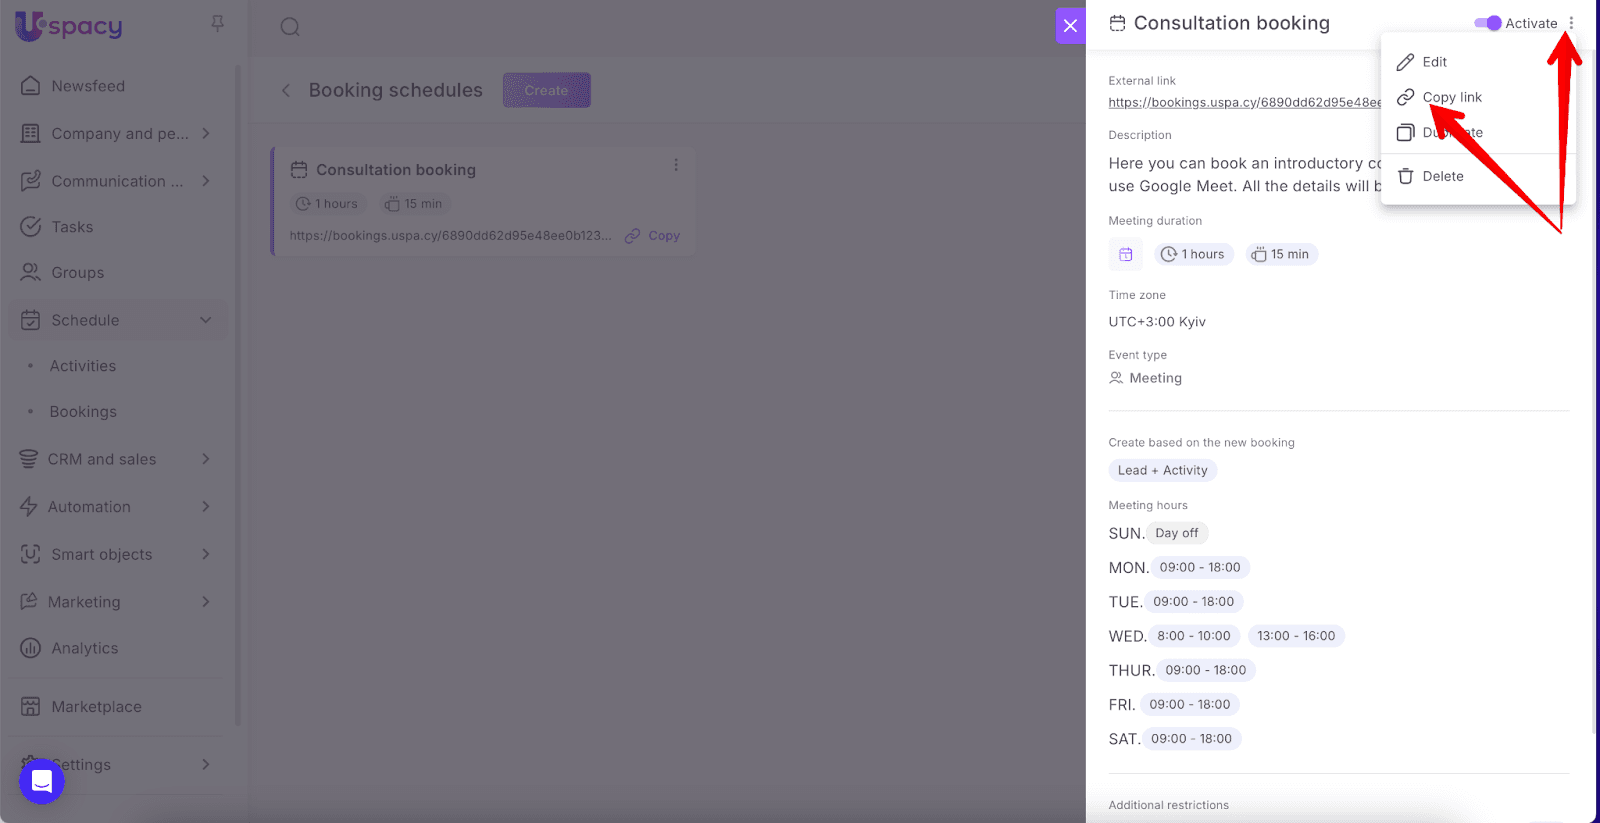Click Tuesday's 09:00 - 18:00 hours
This screenshot has width=1600, height=823.
point(1193,602)
